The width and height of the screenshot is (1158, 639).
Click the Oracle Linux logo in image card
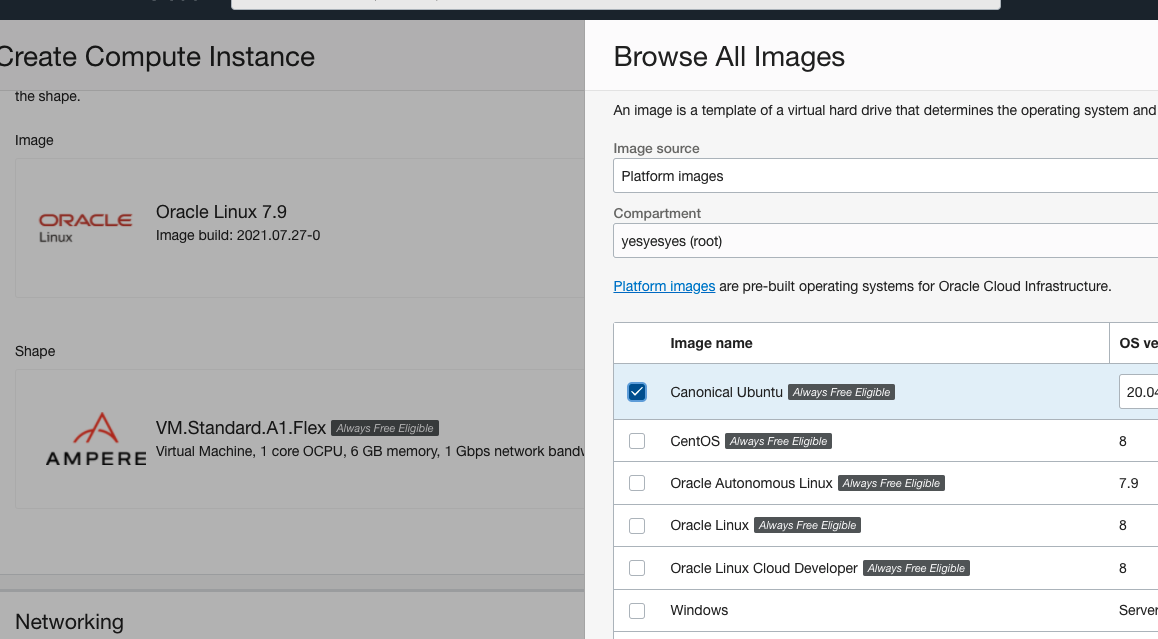pos(86,227)
